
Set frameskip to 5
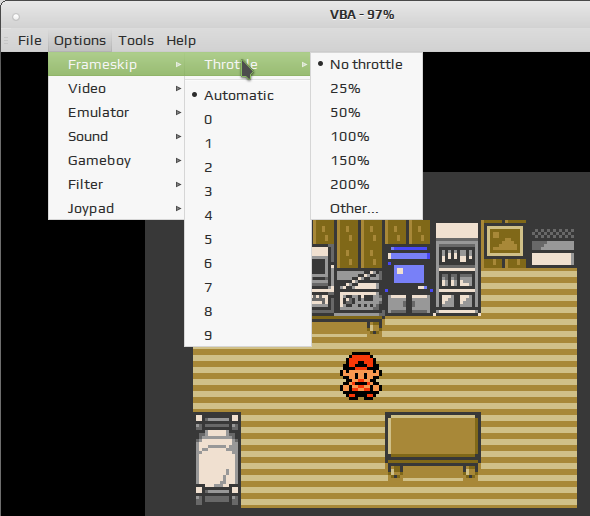248,239
